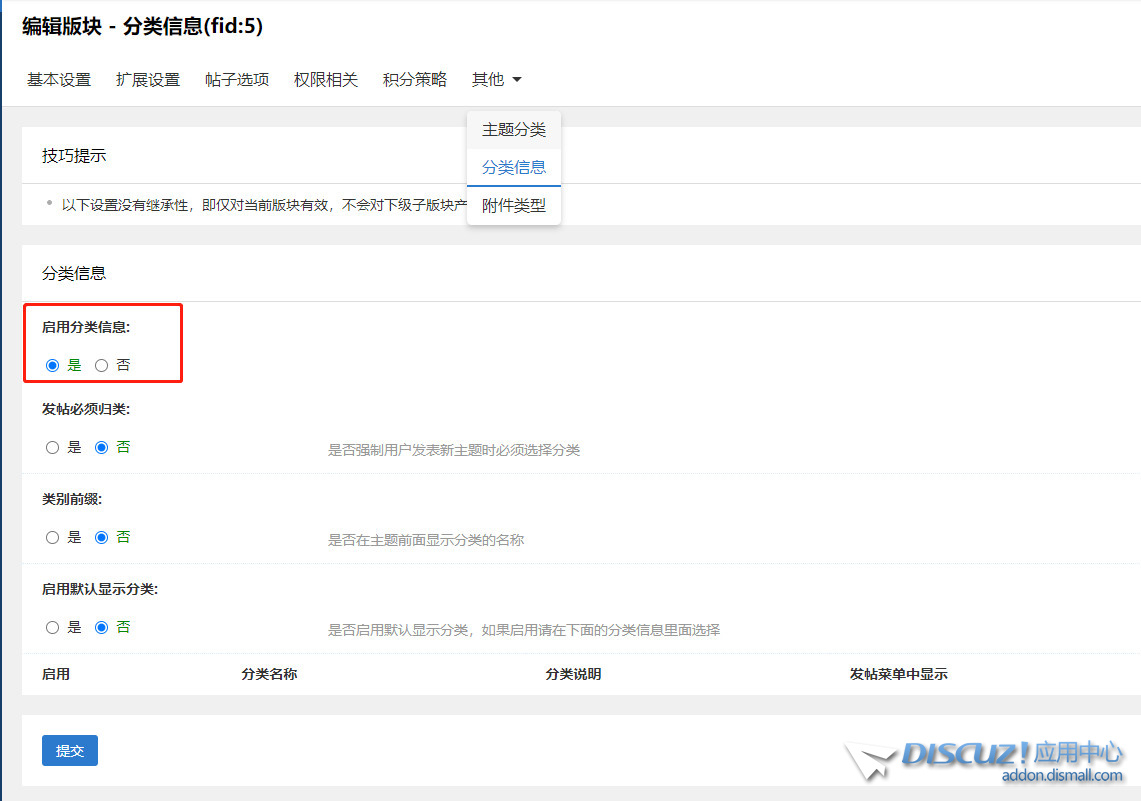This screenshot has height=801, width=1141.
Task: Open the 分类信息 menu entry
Action: (x=513, y=167)
